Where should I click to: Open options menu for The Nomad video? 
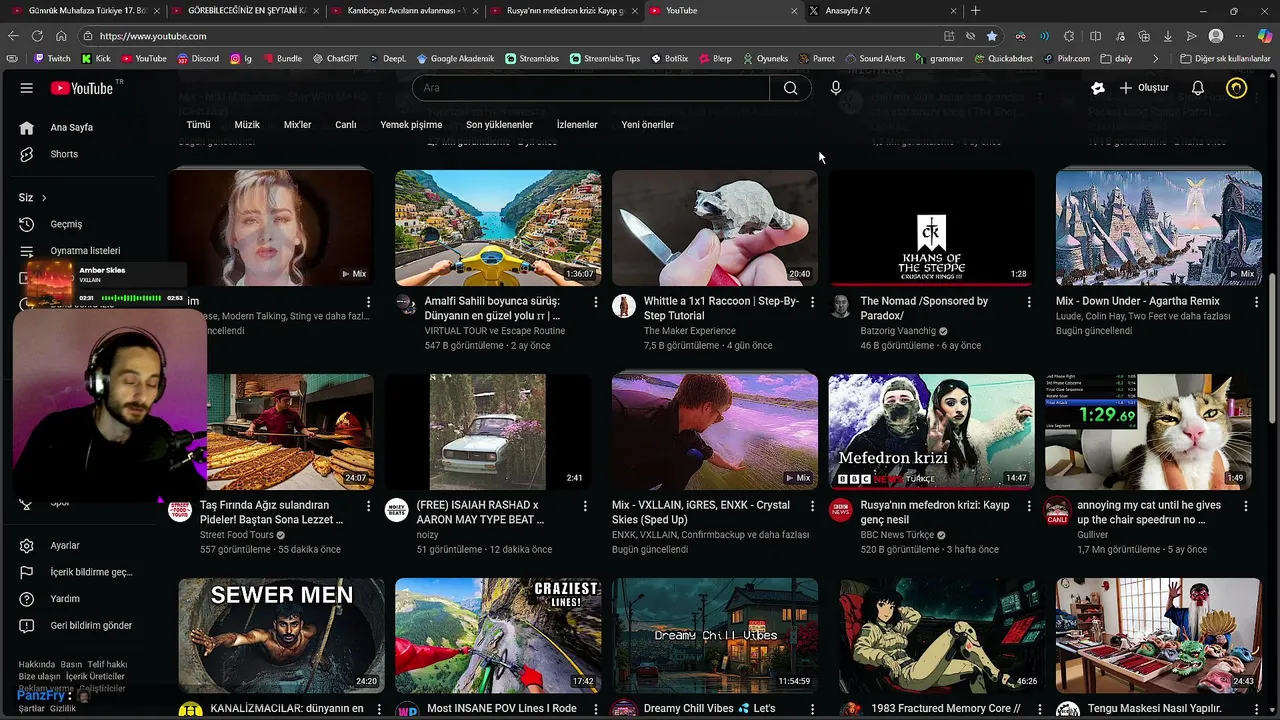[1029, 302]
